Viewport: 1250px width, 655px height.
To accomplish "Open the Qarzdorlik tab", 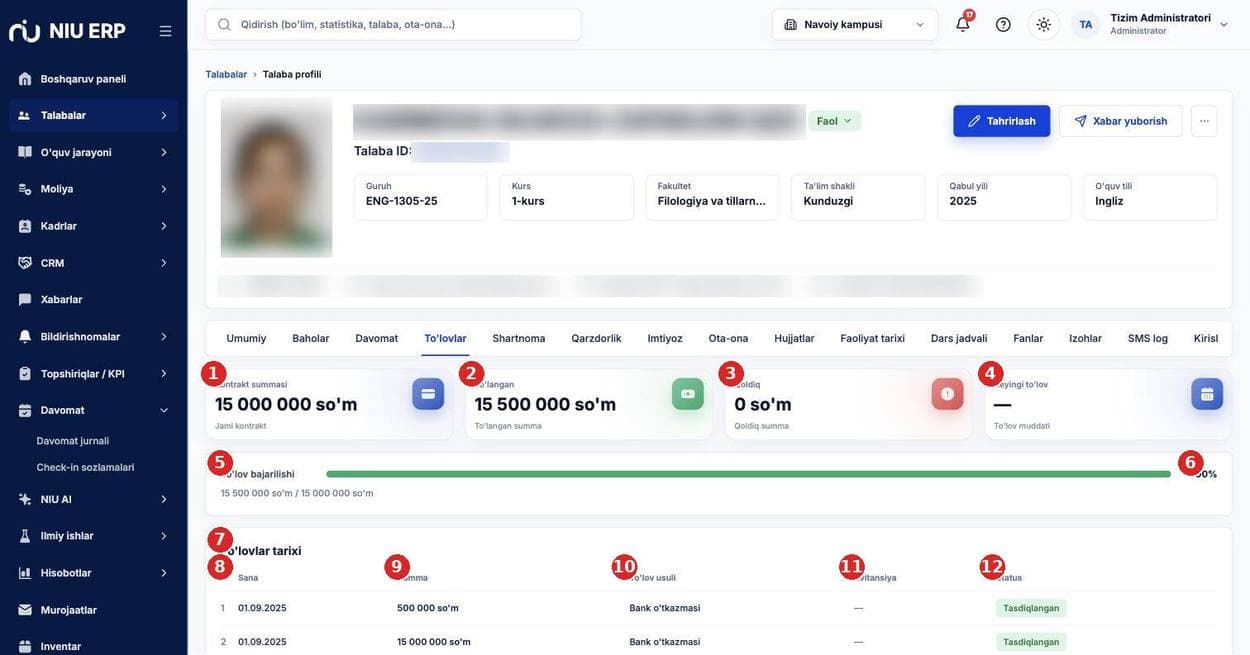I will click(x=596, y=338).
